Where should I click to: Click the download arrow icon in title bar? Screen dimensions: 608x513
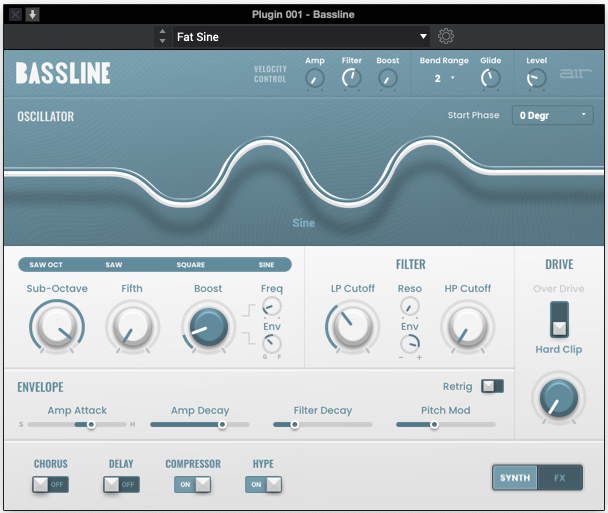pyautogui.click(x=33, y=15)
